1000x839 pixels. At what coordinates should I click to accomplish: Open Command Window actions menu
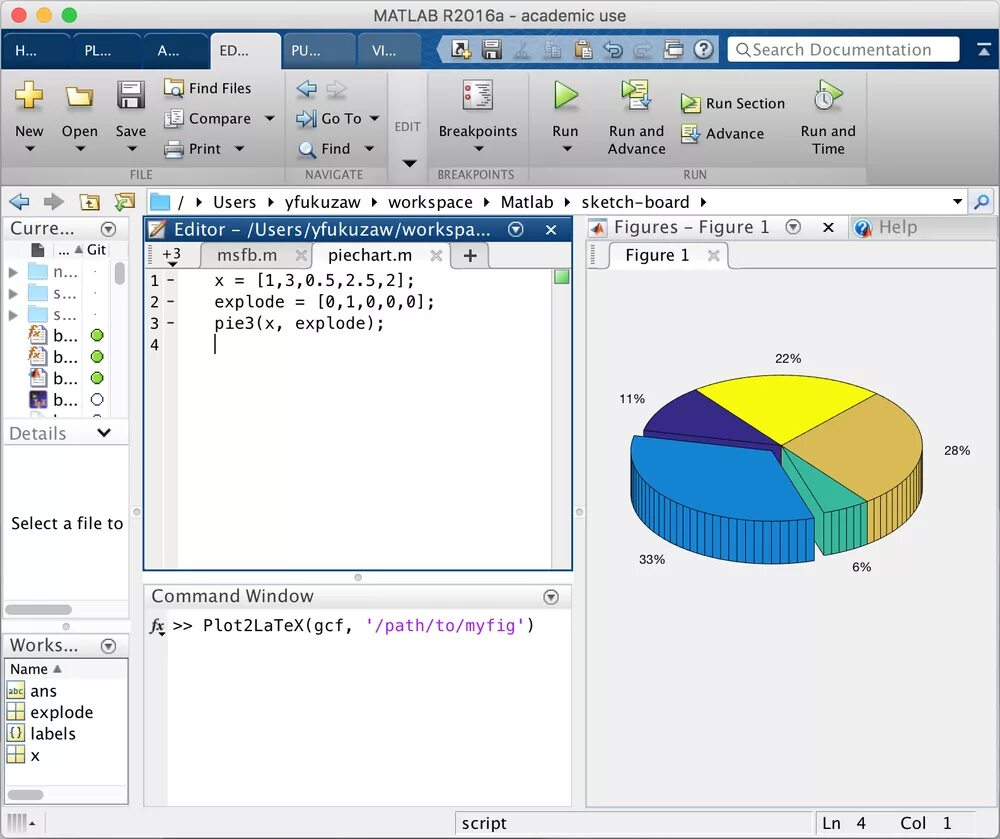coord(551,597)
